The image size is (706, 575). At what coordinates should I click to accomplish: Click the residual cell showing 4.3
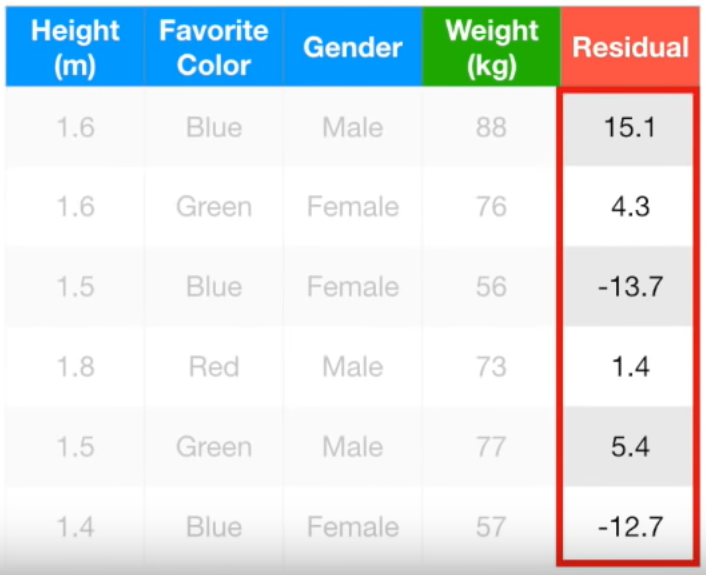(x=629, y=206)
